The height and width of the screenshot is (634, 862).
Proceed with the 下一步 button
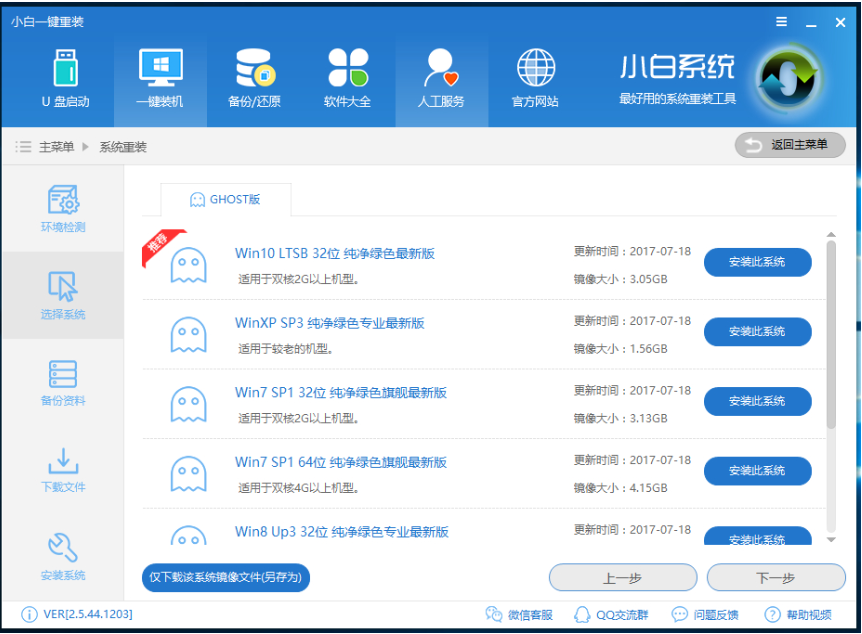[x=775, y=577]
